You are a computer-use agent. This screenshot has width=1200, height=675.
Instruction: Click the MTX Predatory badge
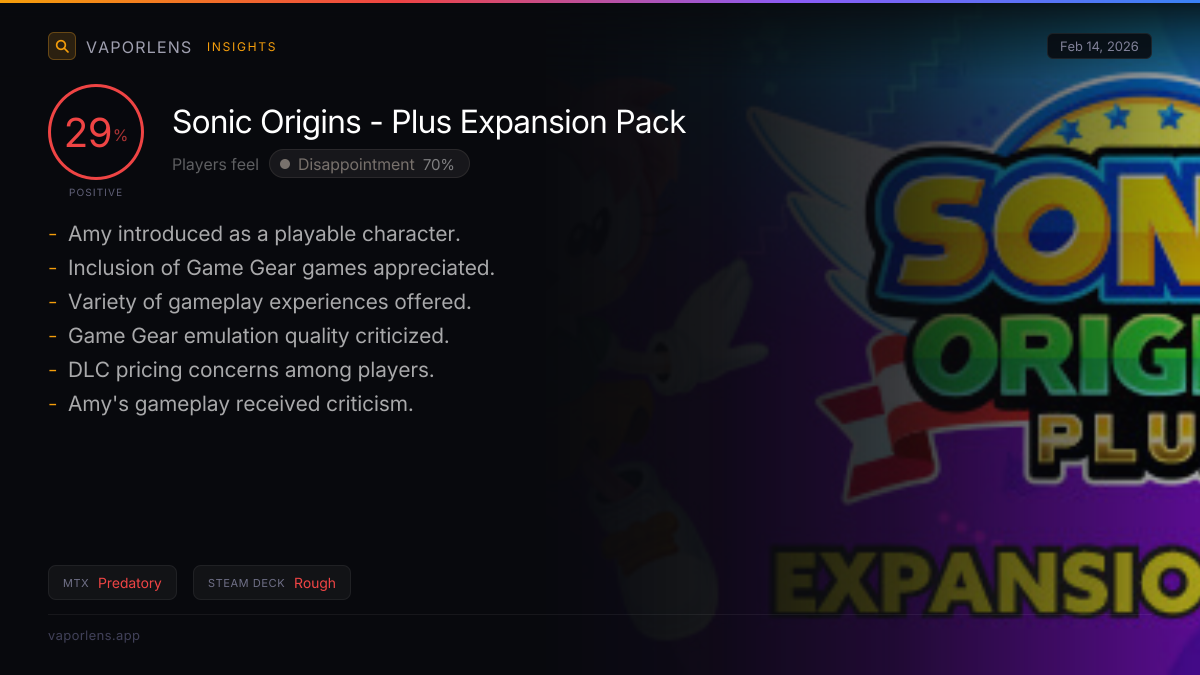pos(112,583)
